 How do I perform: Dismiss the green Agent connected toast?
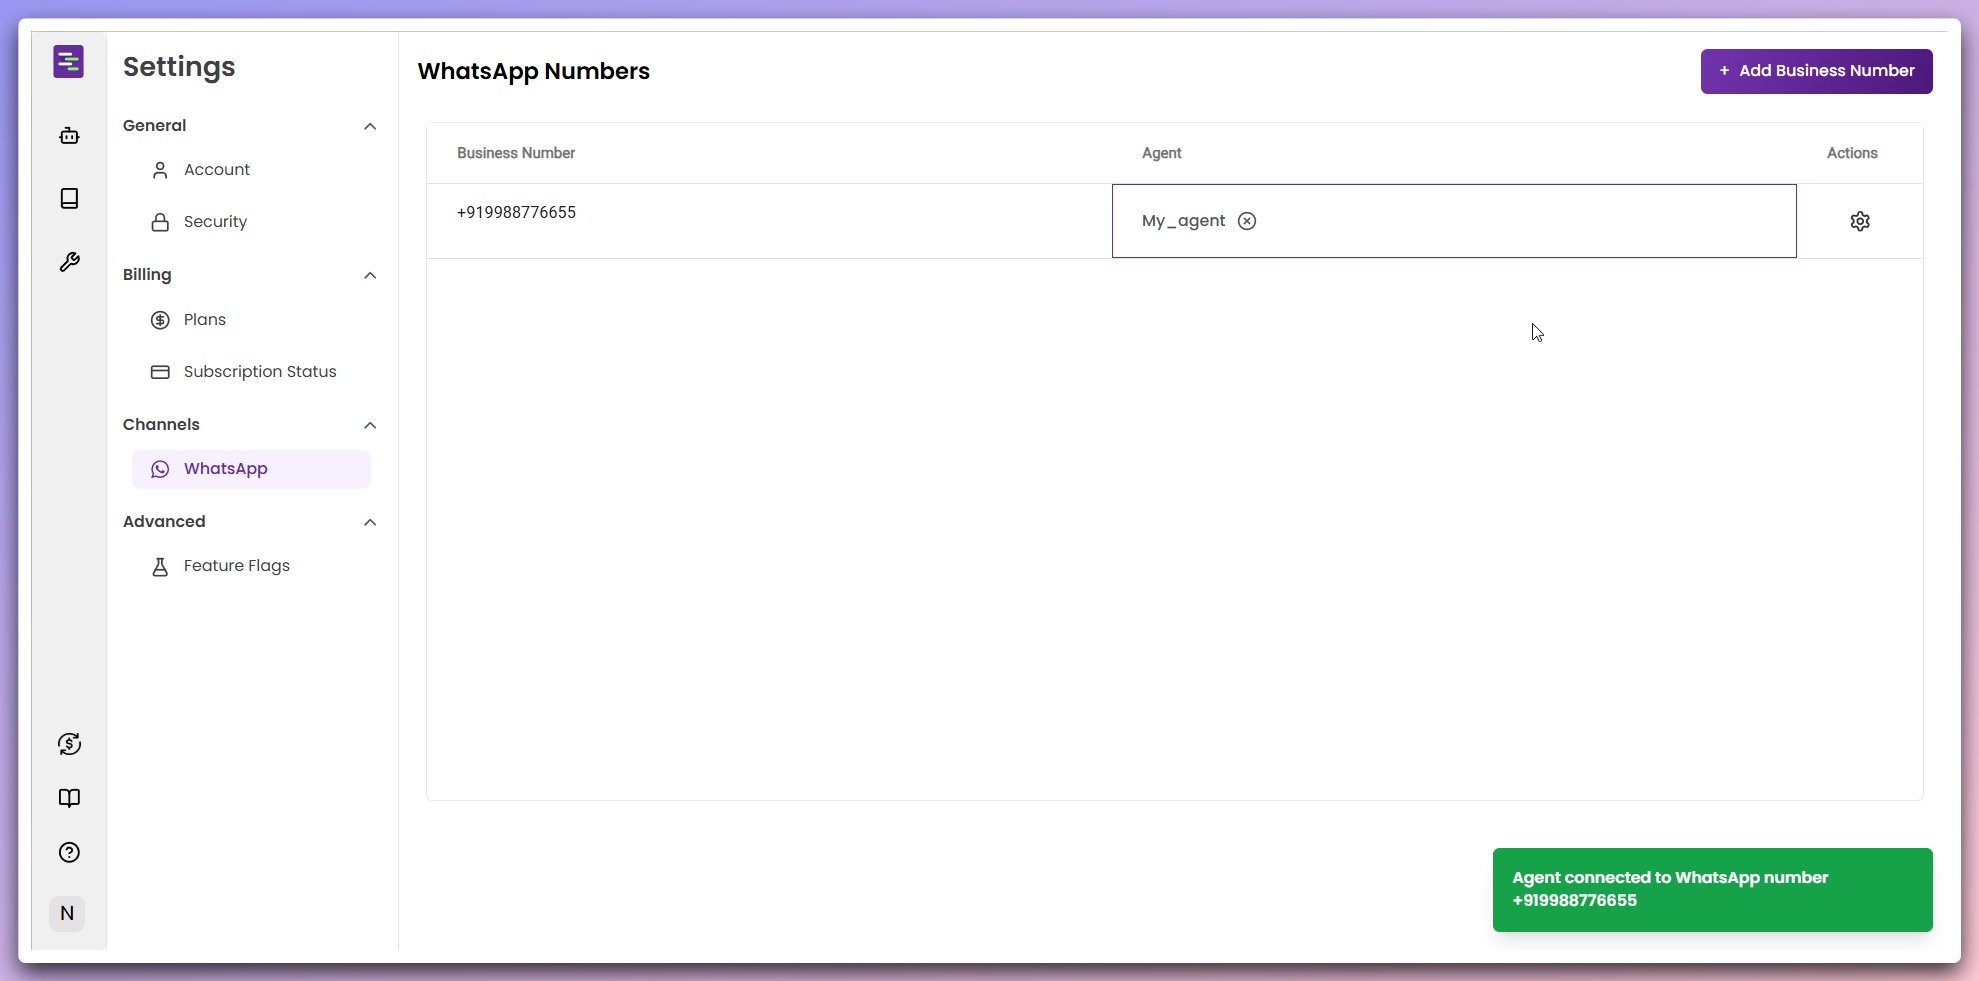(x=1712, y=889)
